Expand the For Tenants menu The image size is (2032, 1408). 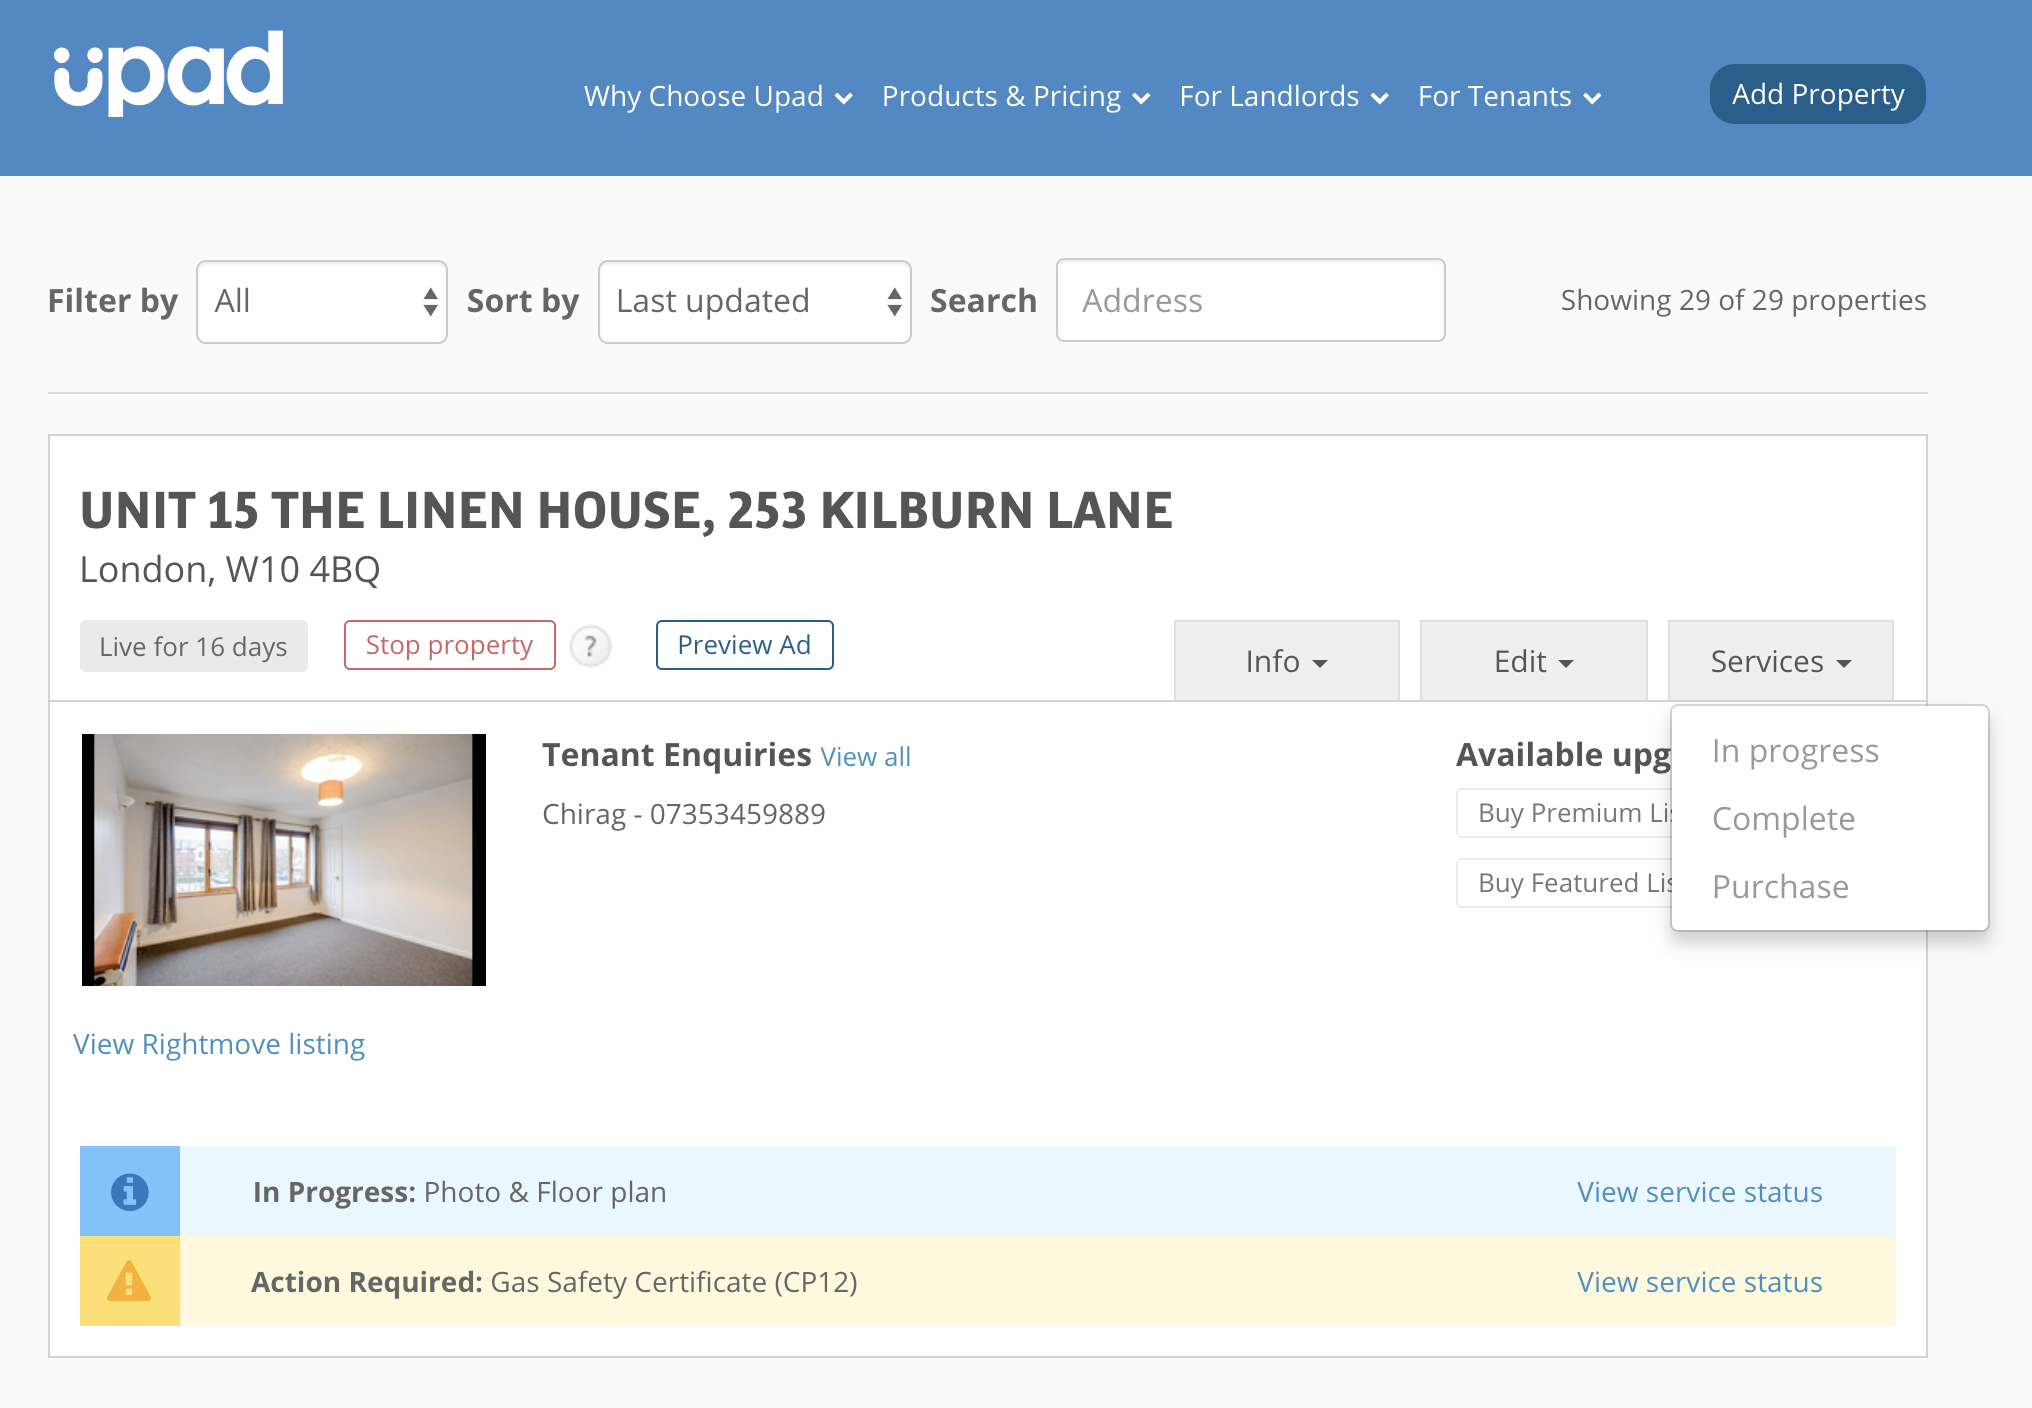click(x=1509, y=96)
